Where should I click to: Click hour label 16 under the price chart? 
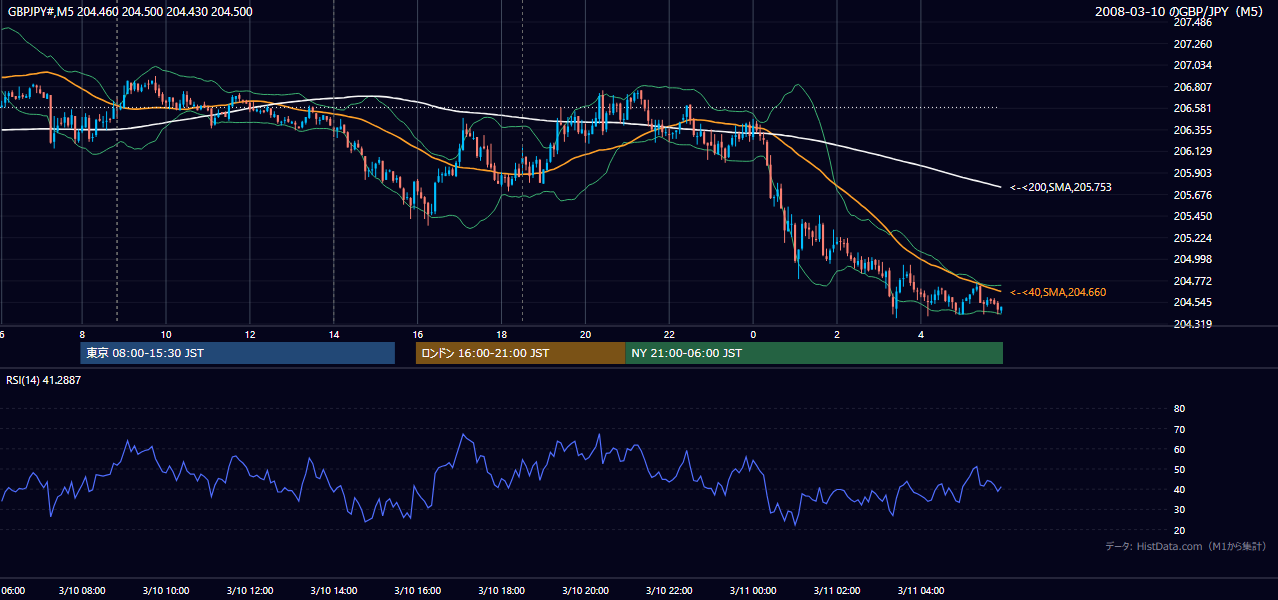418,334
